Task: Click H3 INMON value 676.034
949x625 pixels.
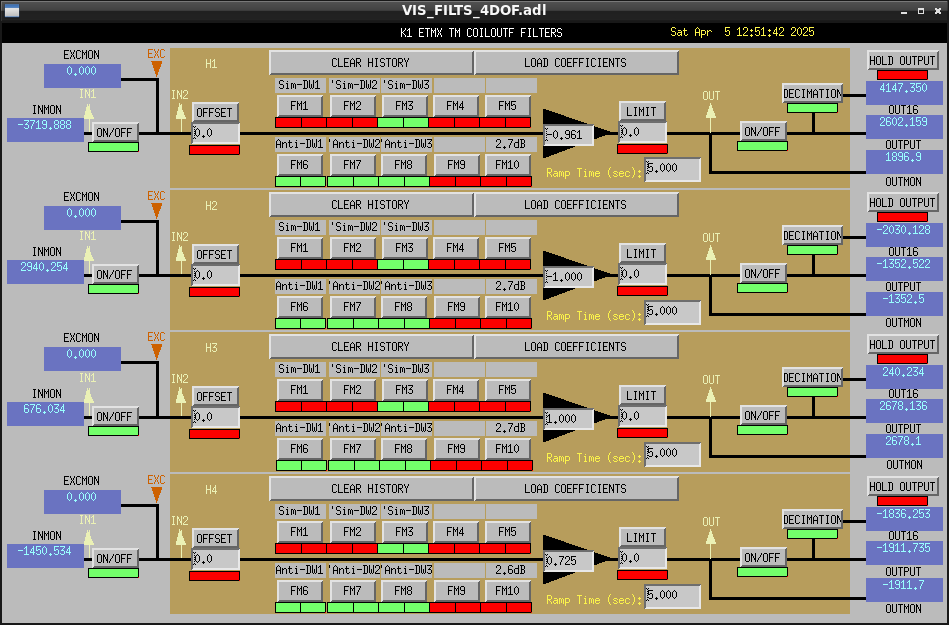Action: pos(45,413)
